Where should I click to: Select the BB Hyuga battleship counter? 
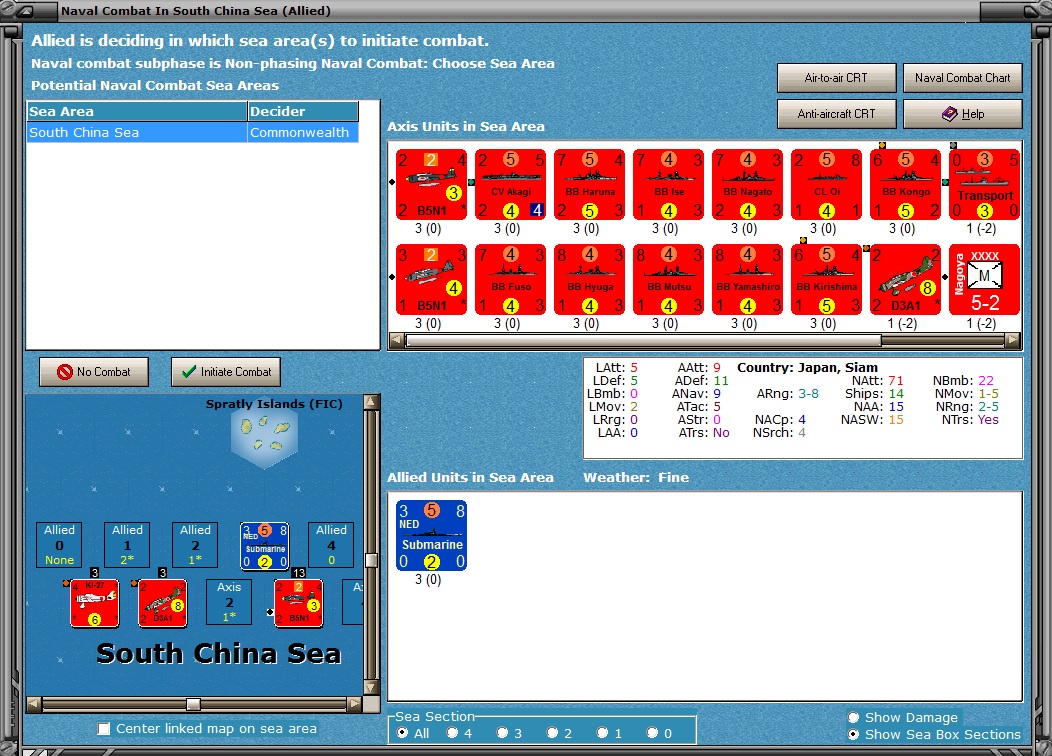tap(590, 279)
